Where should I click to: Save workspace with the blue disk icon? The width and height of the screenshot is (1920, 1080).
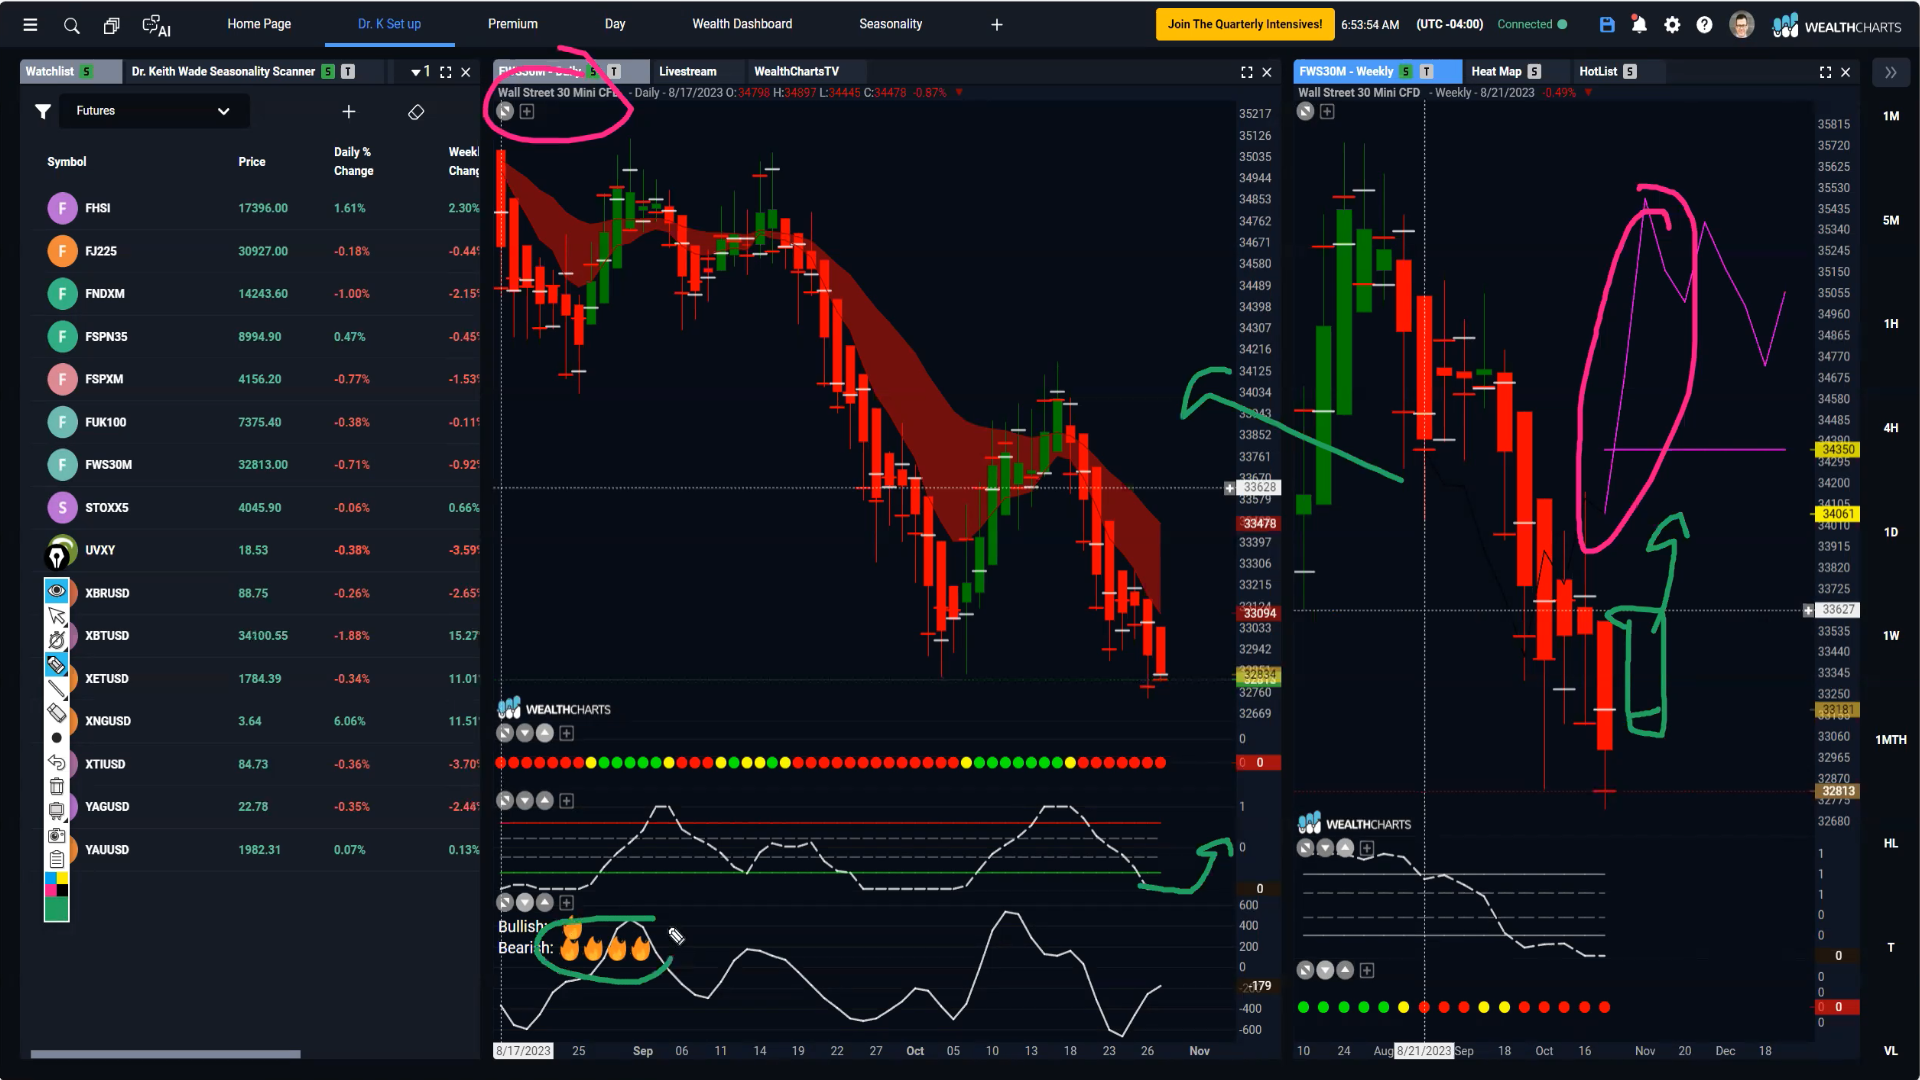pos(1607,24)
